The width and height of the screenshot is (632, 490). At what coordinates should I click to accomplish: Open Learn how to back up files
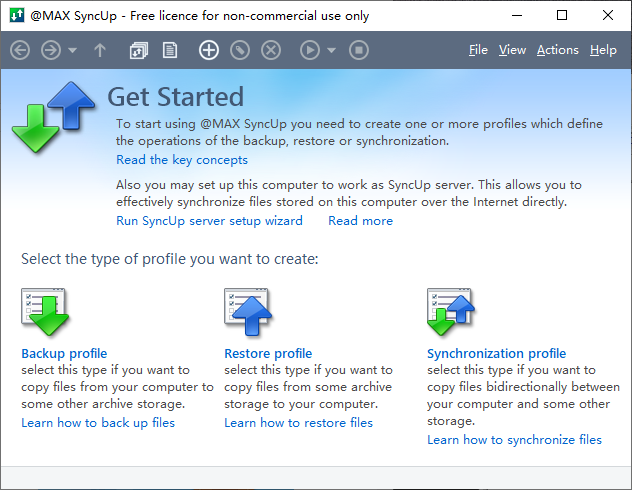(98, 423)
